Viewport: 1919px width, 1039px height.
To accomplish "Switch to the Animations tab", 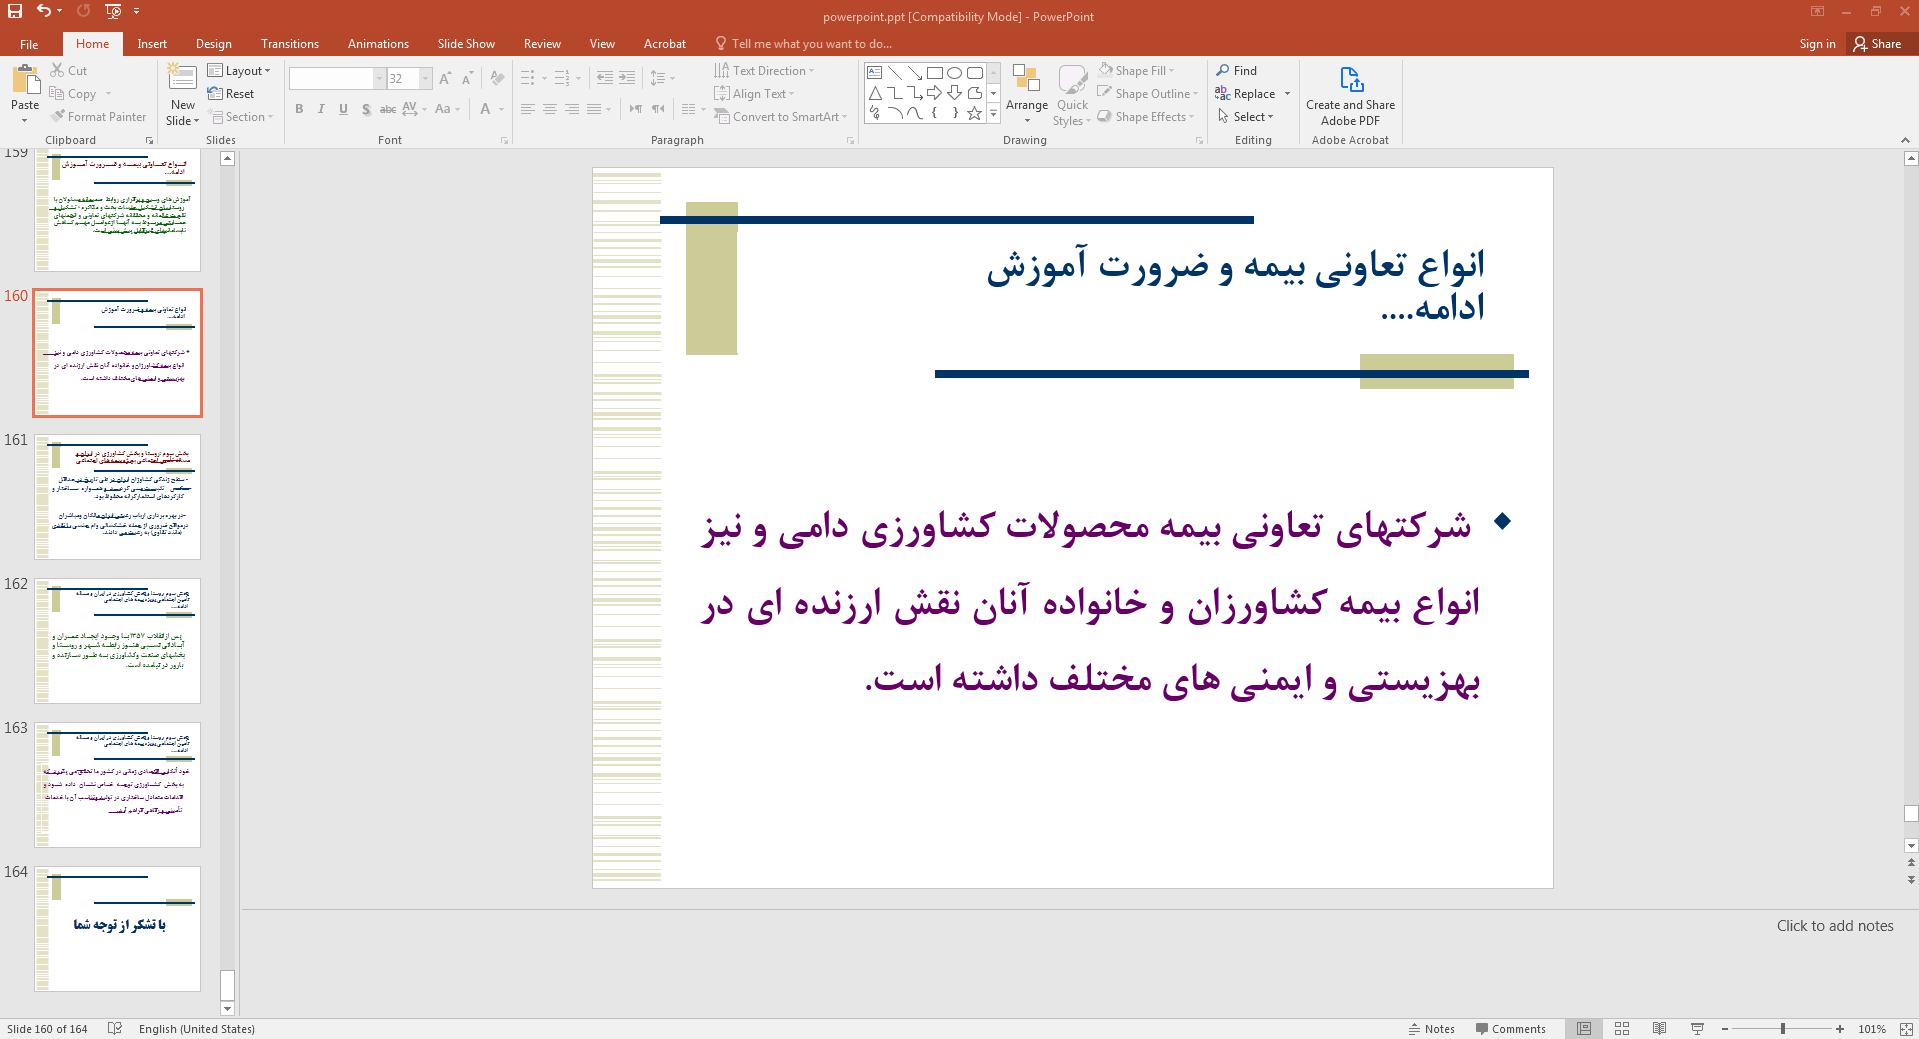I will [378, 44].
